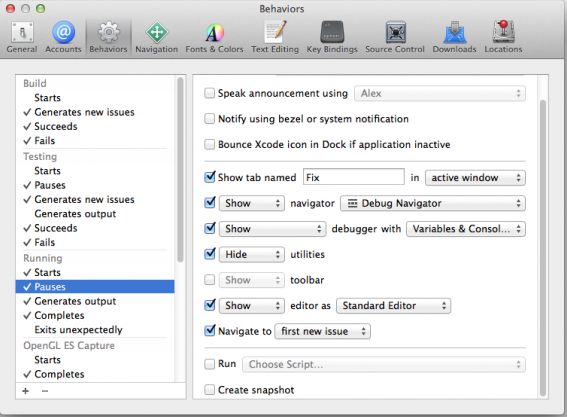The height and width of the screenshot is (417, 567).
Task: Select OpenGL ES Capture Starts
Action: 95,360
